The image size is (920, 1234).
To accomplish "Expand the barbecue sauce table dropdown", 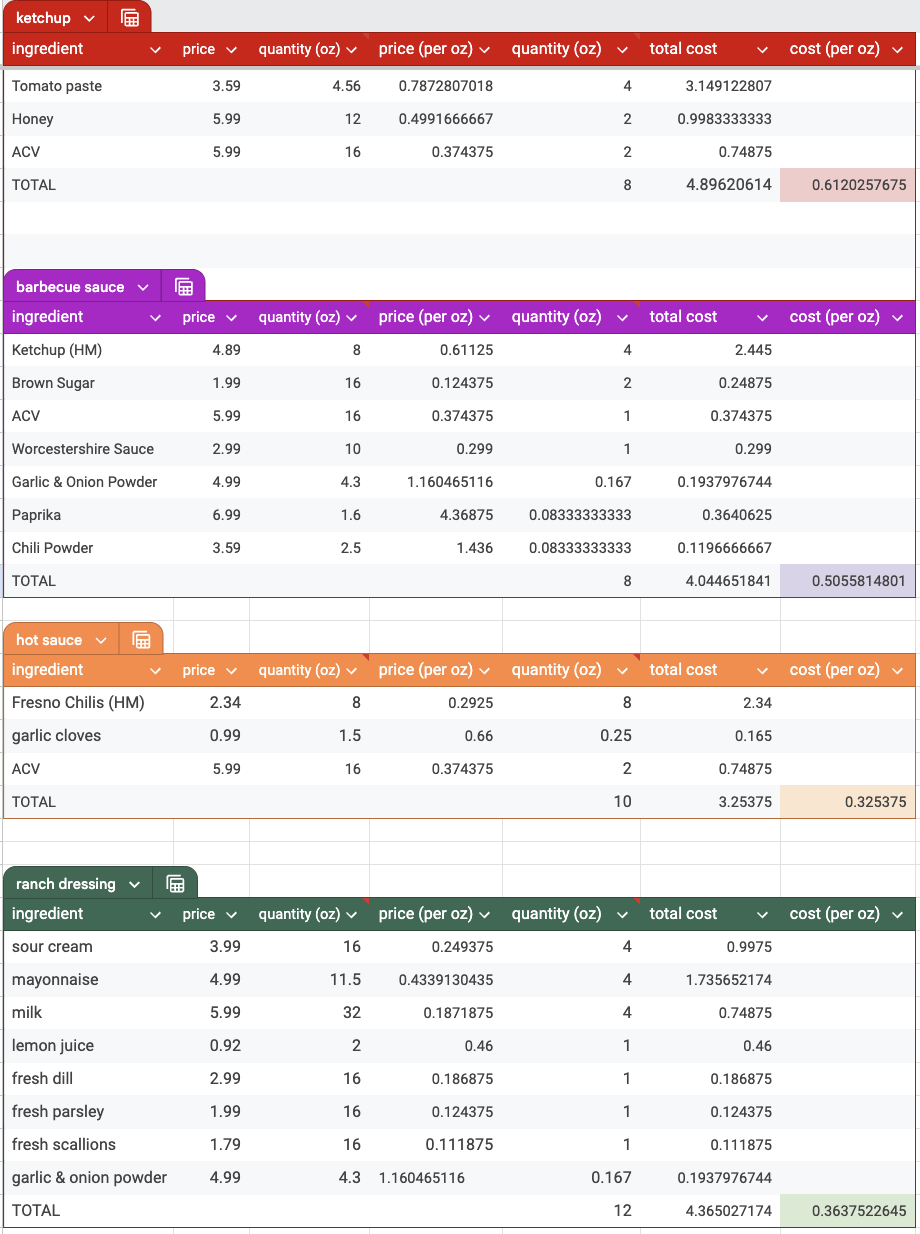I will pyautogui.click(x=142, y=285).
